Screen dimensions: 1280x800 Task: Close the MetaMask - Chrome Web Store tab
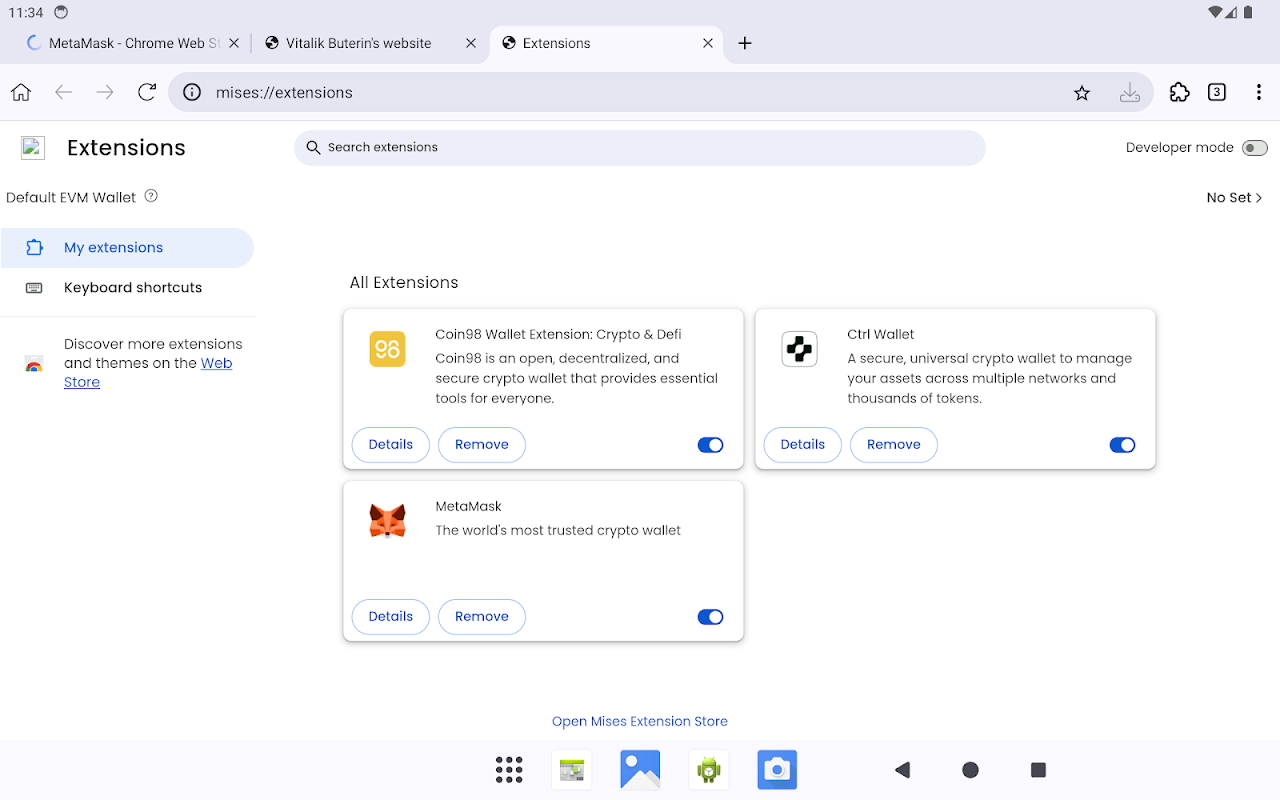tap(234, 43)
